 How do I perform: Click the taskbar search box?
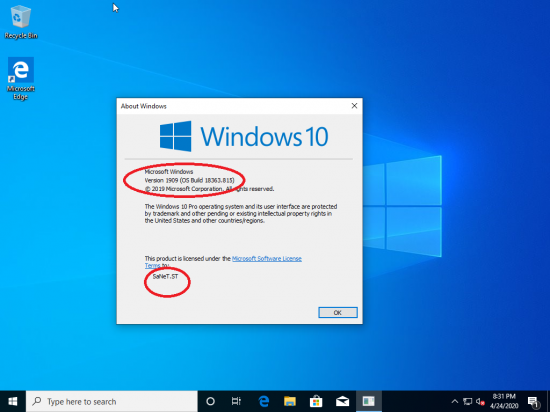(112, 401)
